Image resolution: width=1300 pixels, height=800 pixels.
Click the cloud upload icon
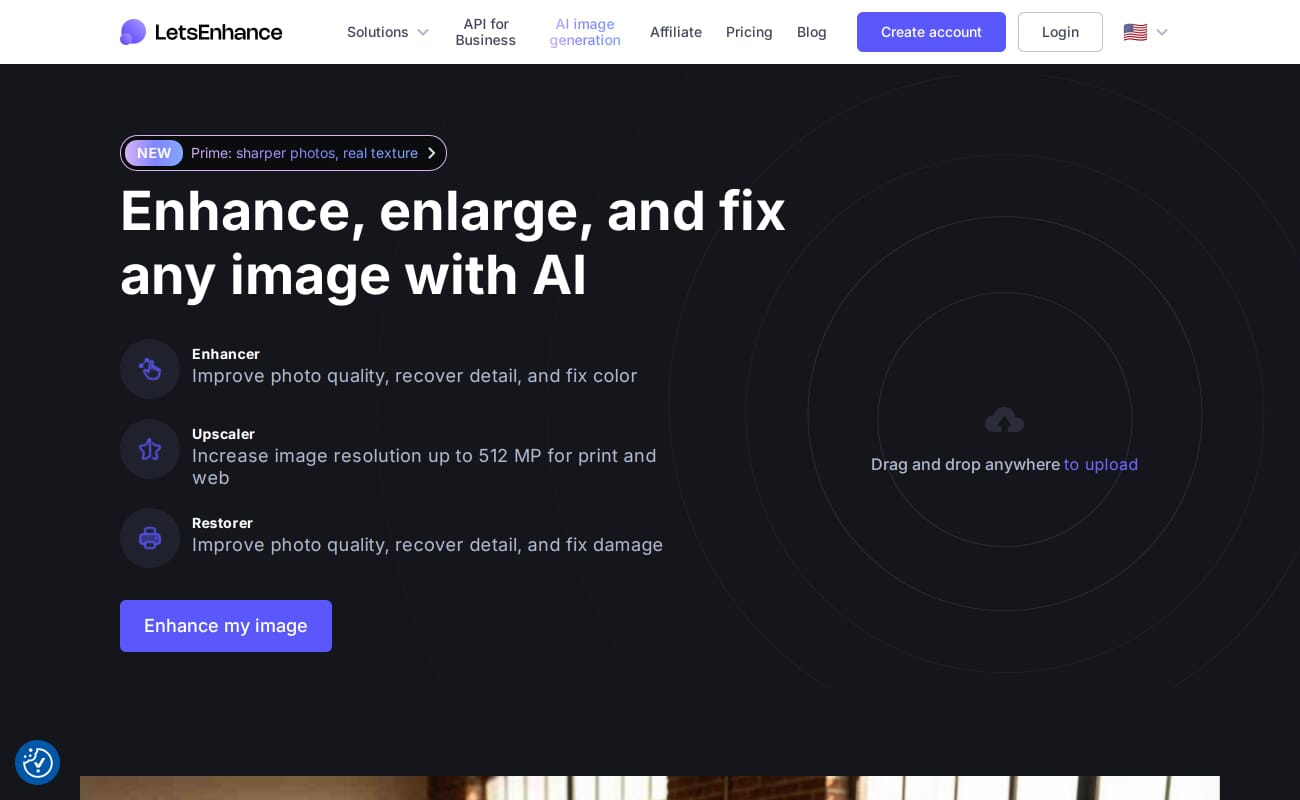[1004, 421]
